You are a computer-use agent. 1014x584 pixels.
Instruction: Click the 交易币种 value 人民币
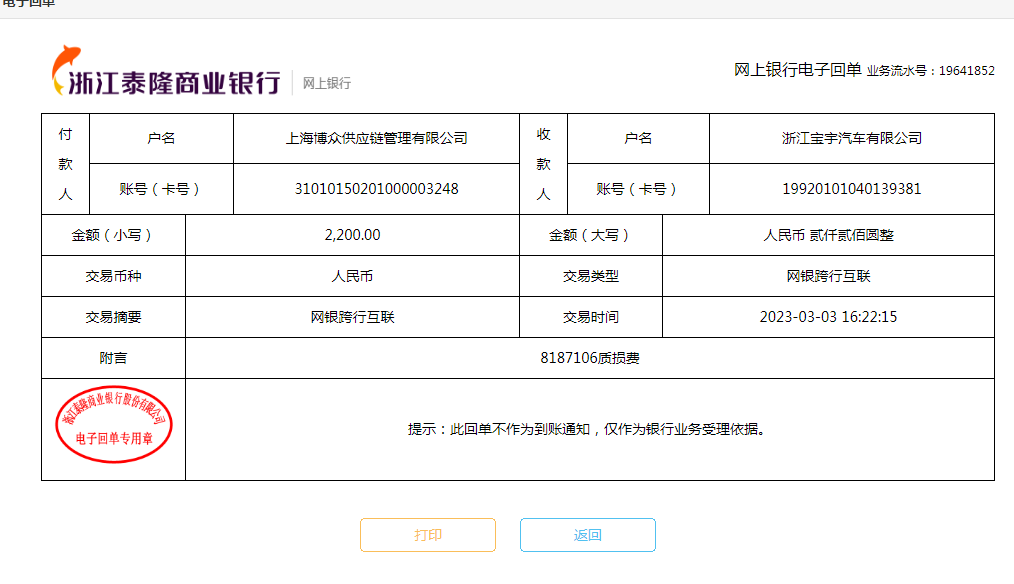(352, 276)
